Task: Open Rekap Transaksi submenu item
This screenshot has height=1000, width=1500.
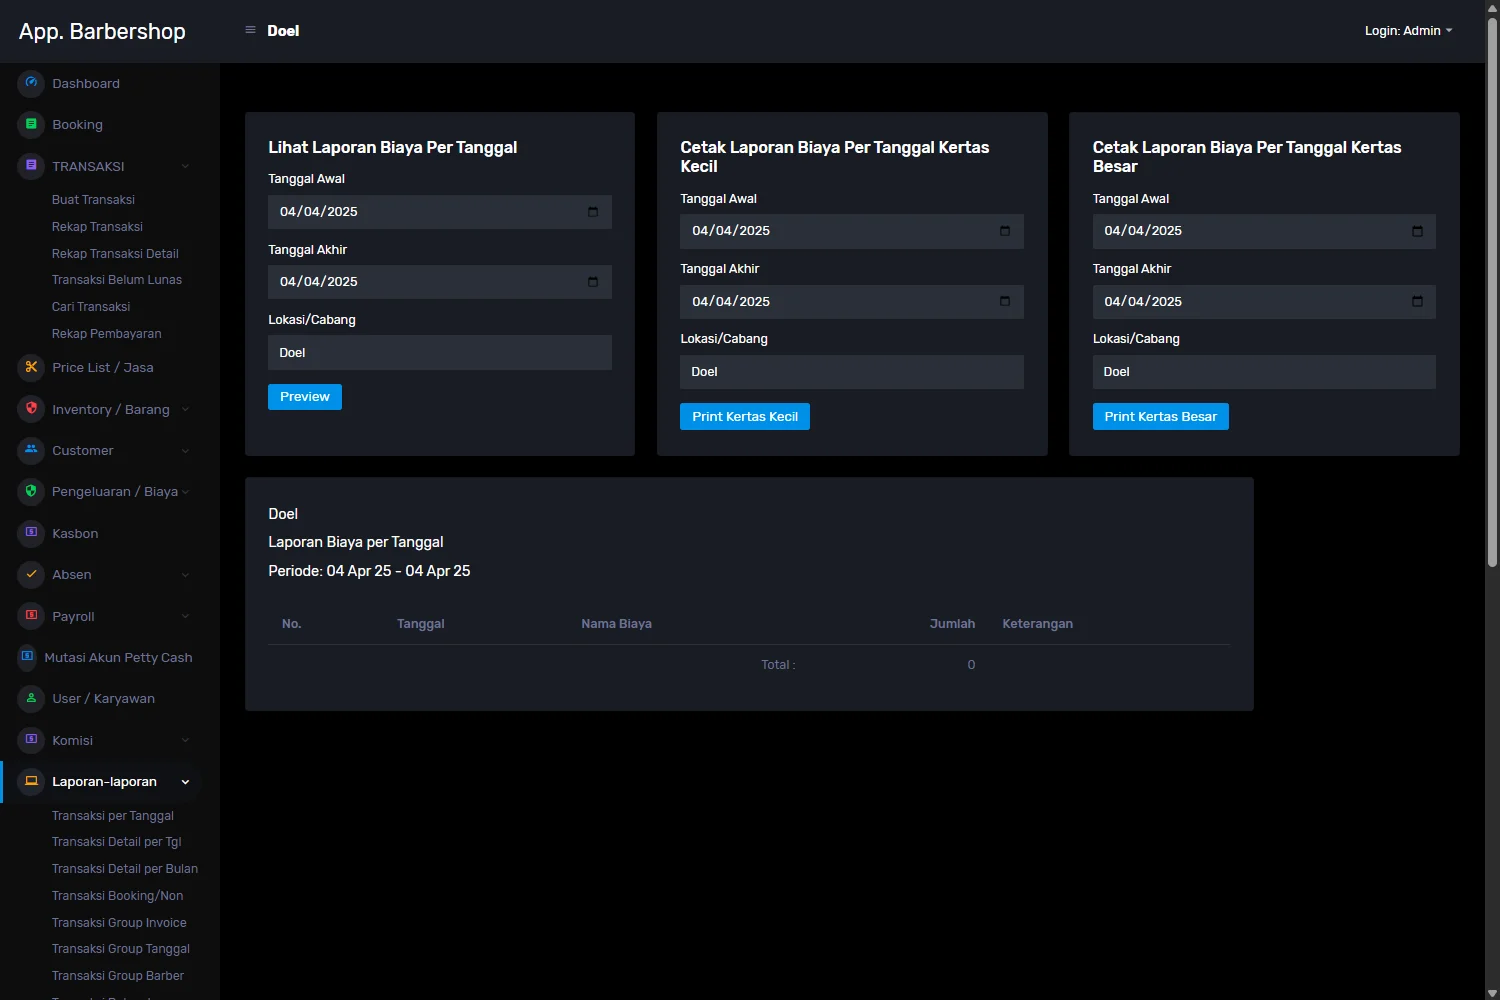Action: (x=97, y=227)
